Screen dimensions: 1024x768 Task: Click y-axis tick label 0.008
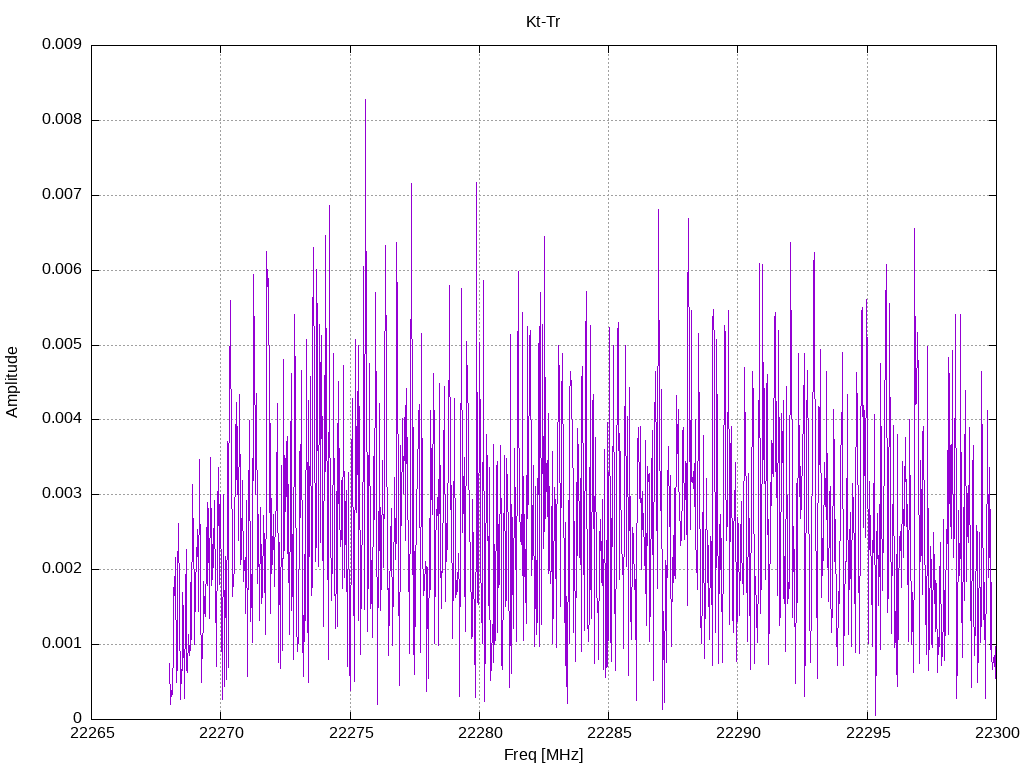point(62,120)
